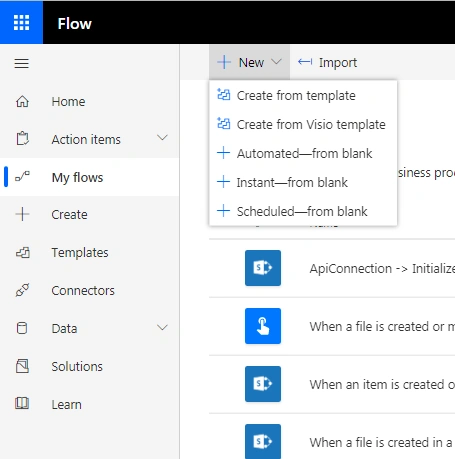This screenshot has width=455, height=459.
Task: Click the Data label in sidebar
Action: click(x=64, y=329)
